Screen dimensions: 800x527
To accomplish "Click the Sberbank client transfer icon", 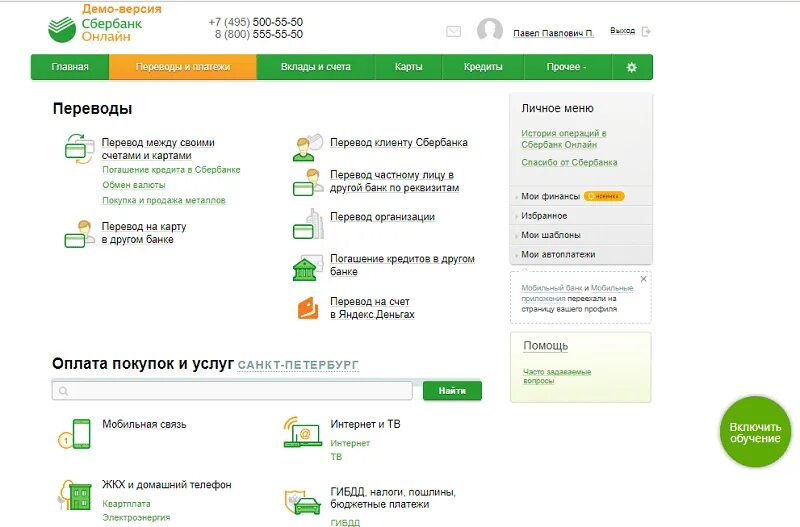I will [308, 147].
